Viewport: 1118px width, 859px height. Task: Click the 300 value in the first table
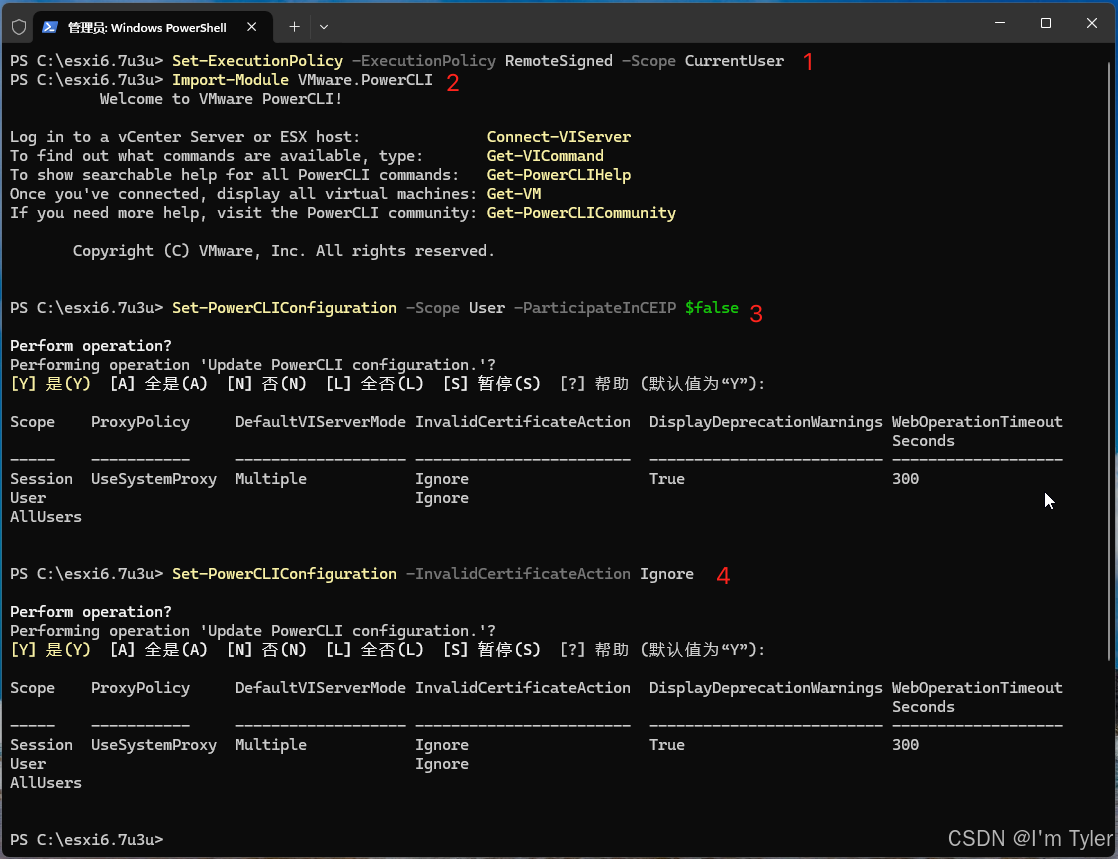[906, 479]
